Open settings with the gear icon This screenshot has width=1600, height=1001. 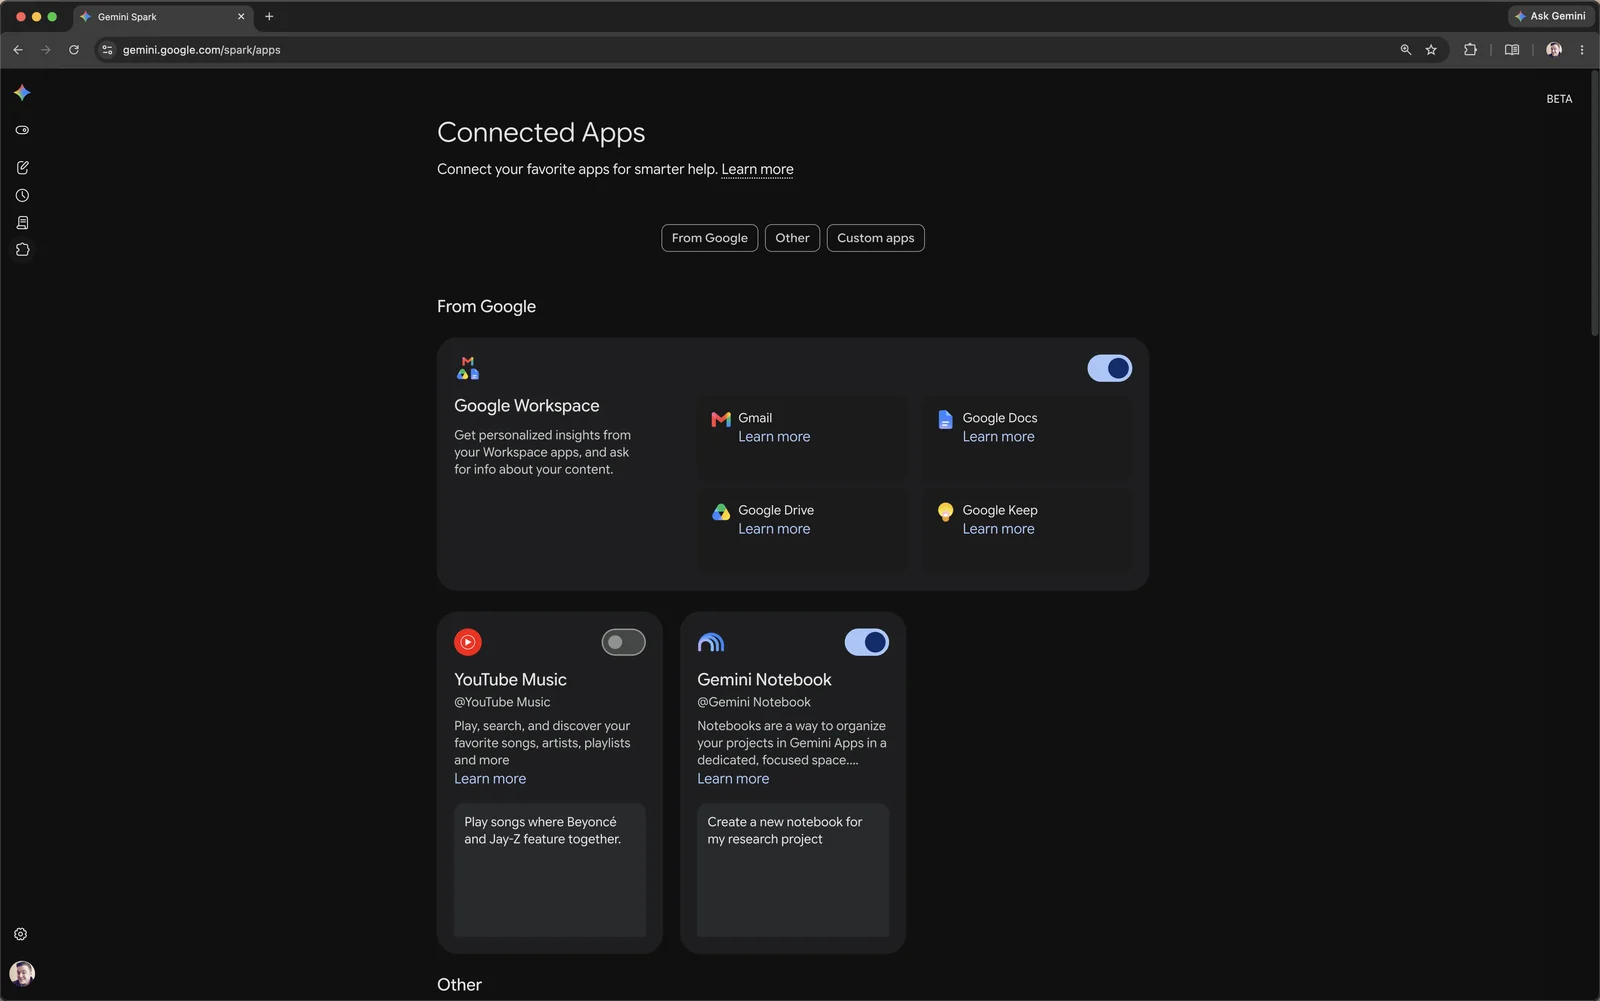(21, 934)
